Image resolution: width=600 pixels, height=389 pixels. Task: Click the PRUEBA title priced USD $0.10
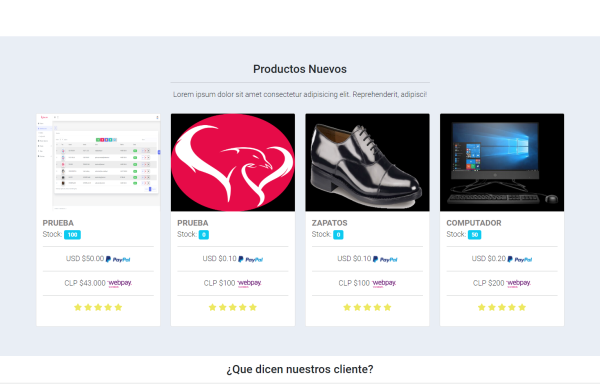[193, 223]
